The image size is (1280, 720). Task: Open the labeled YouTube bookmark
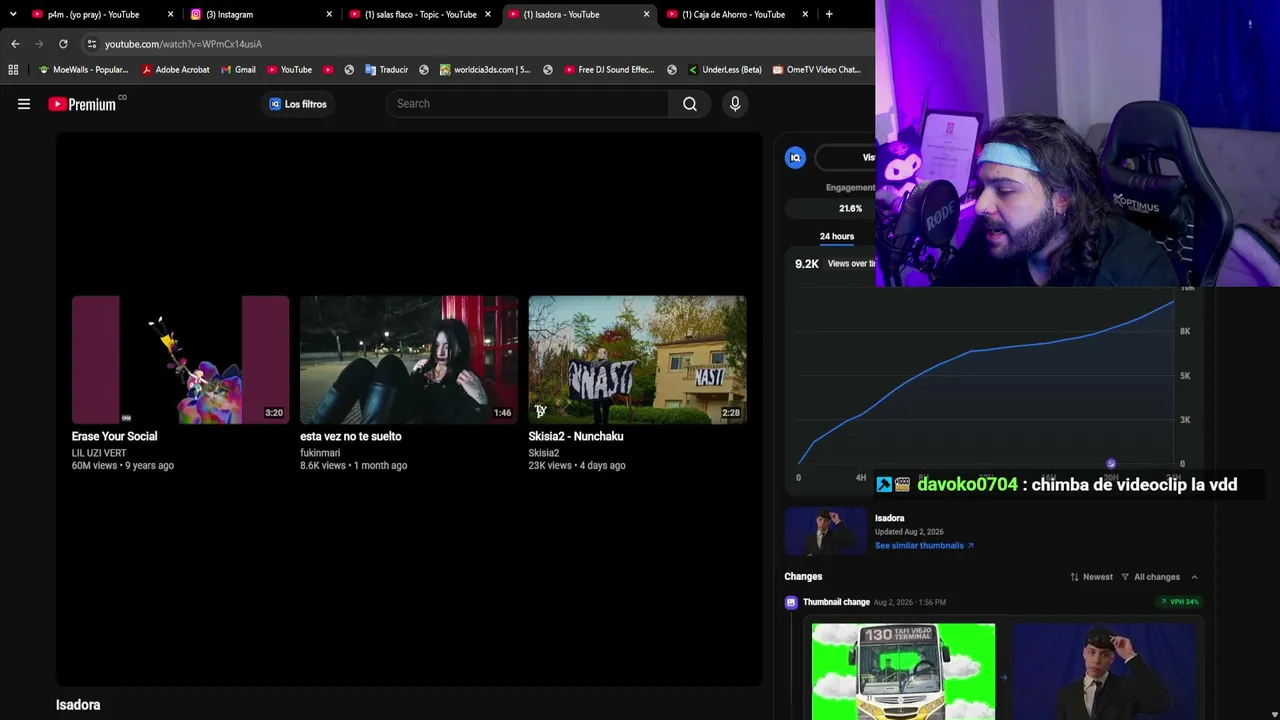(x=289, y=70)
